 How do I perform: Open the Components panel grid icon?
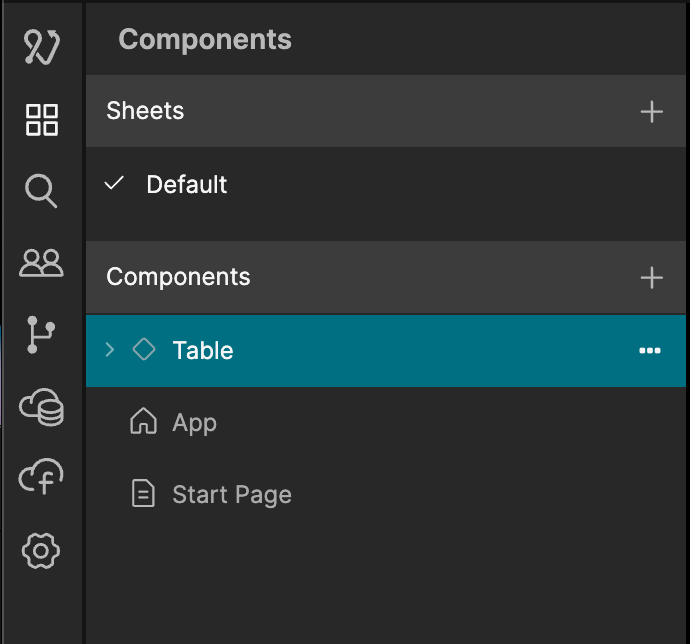tap(42, 120)
